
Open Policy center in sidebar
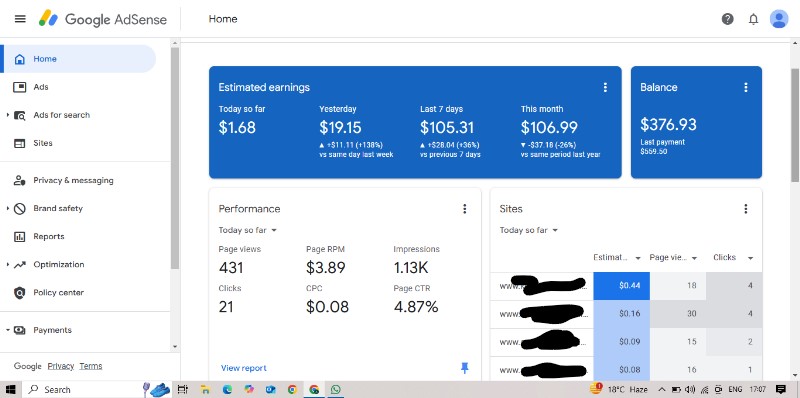coord(58,292)
